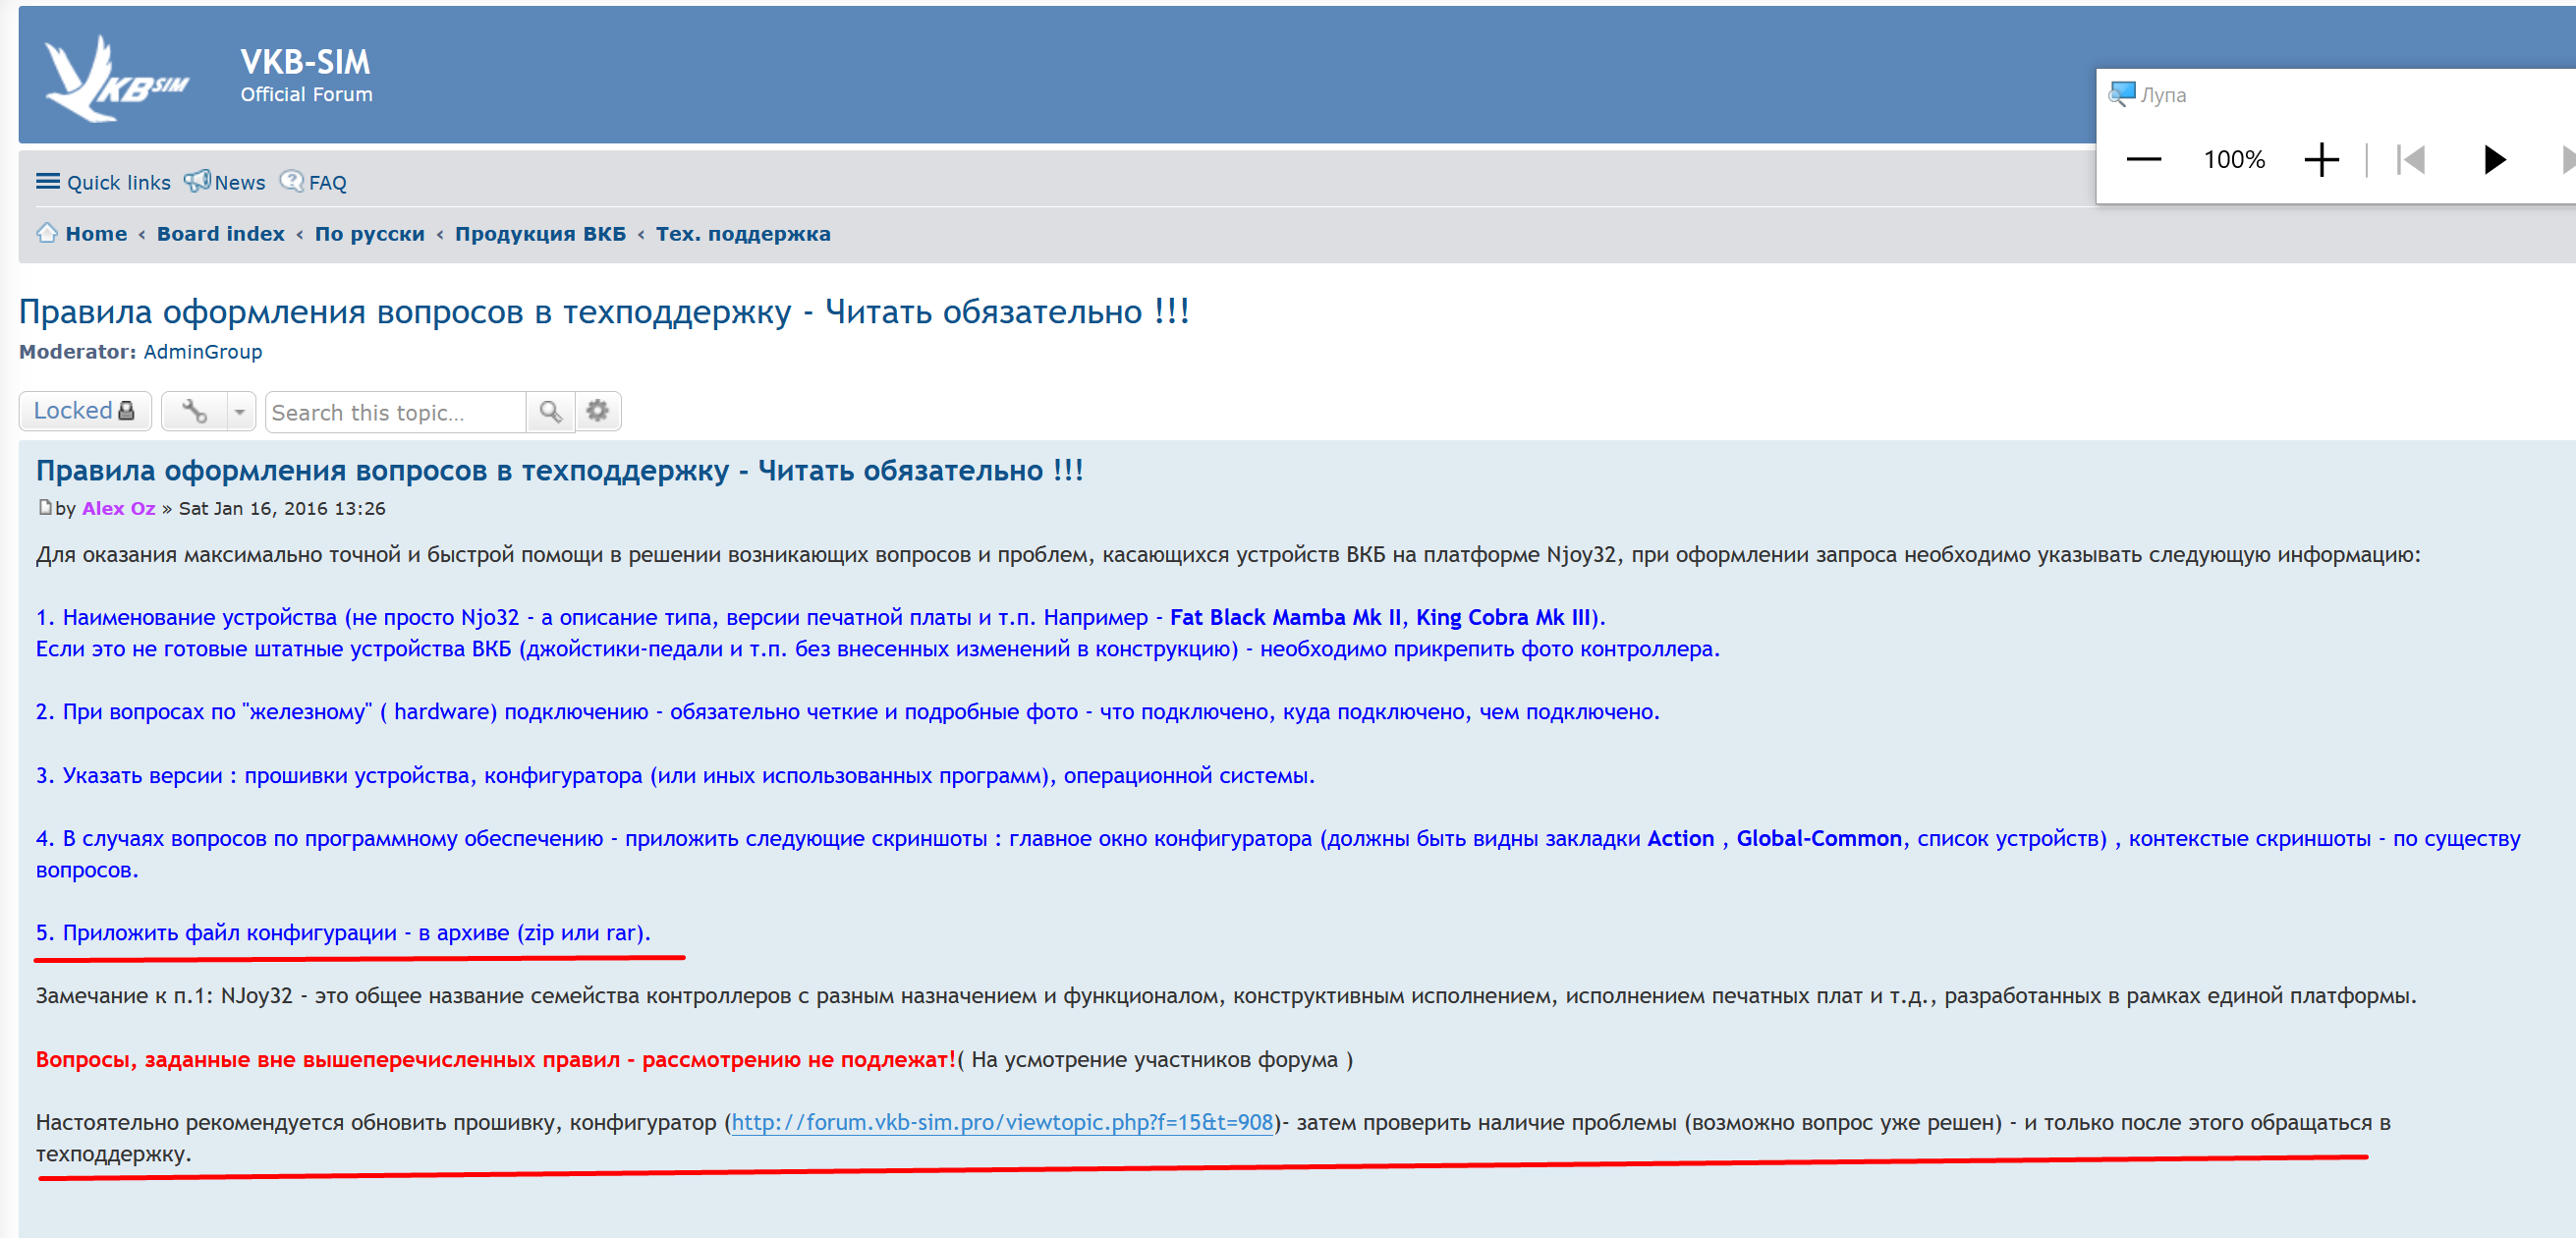Click the topic tools wrench icon
Image resolution: width=2576 pixels, height=1238 pixels.
pyautogui.click(x=194, y=412)
